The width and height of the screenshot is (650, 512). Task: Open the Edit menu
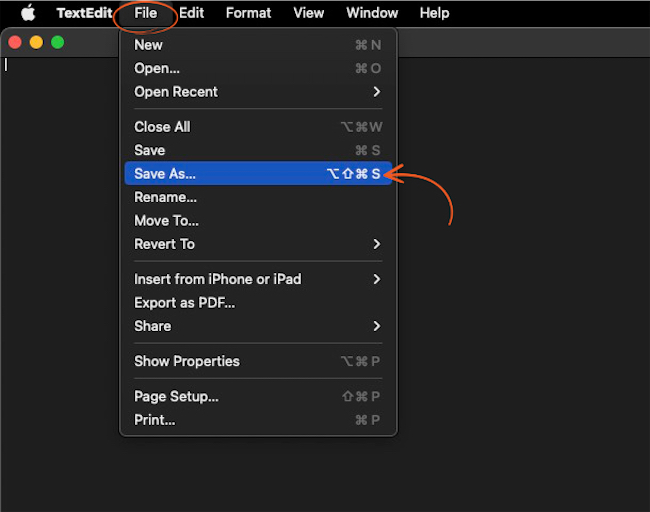[192, 13]
